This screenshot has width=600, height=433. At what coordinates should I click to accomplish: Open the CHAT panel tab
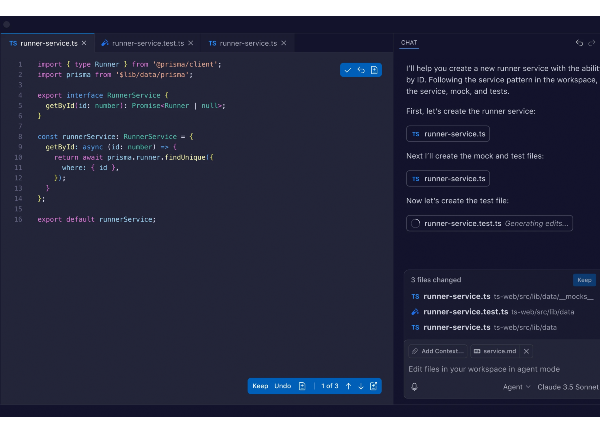pyautogui.click(x=409, y=42)
